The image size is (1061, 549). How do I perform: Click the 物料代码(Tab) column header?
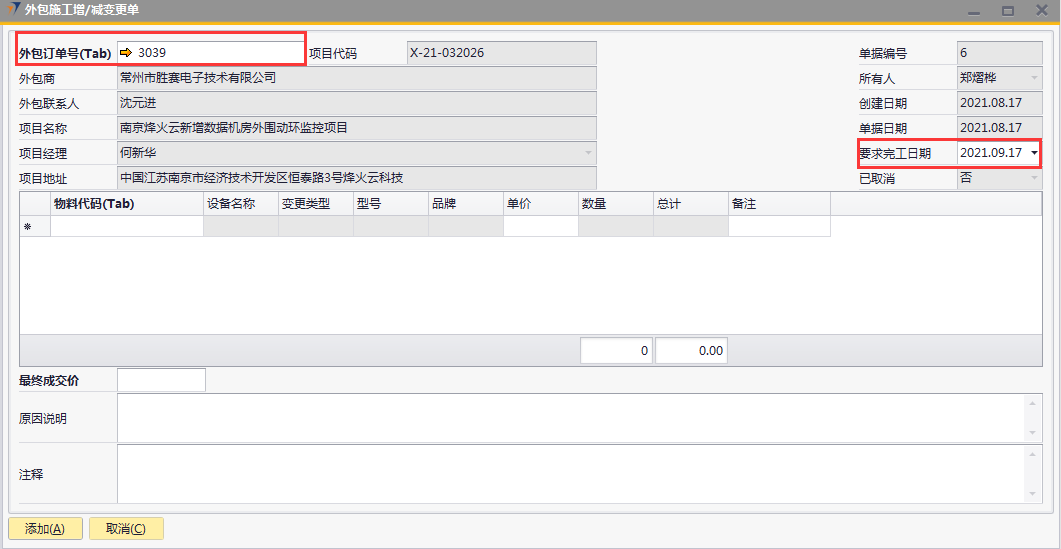click(127, 203)
